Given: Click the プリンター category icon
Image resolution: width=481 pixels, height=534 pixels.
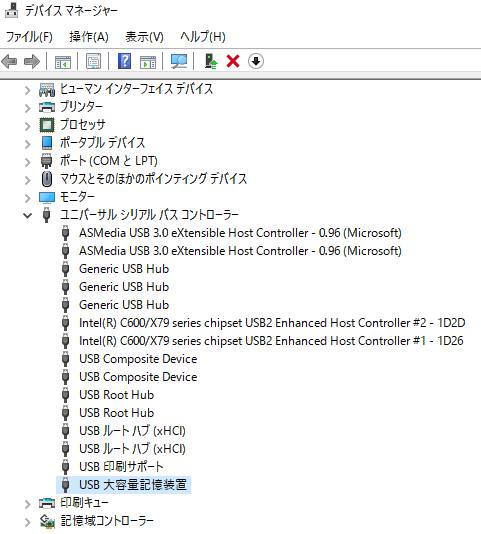Looking at the screenshot, I should click(47, 107).
